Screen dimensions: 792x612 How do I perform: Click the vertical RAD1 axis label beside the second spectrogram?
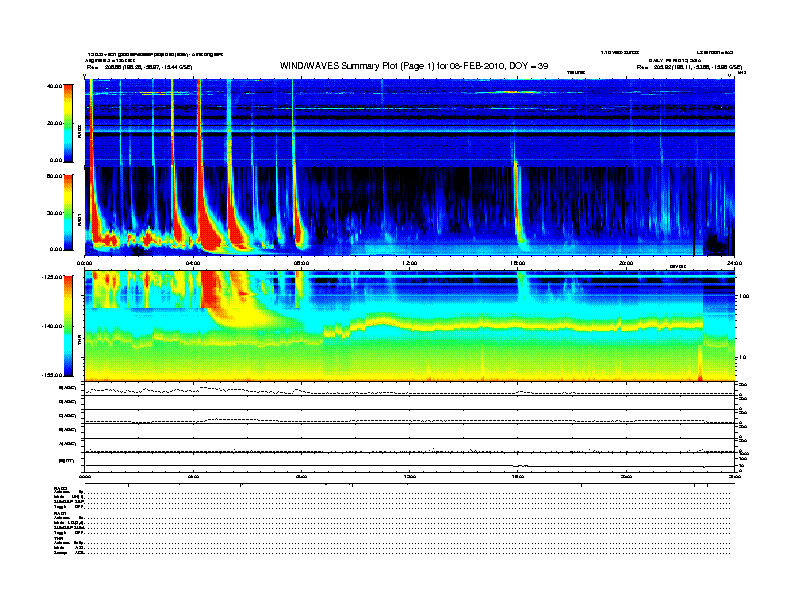tap(79, 219)
